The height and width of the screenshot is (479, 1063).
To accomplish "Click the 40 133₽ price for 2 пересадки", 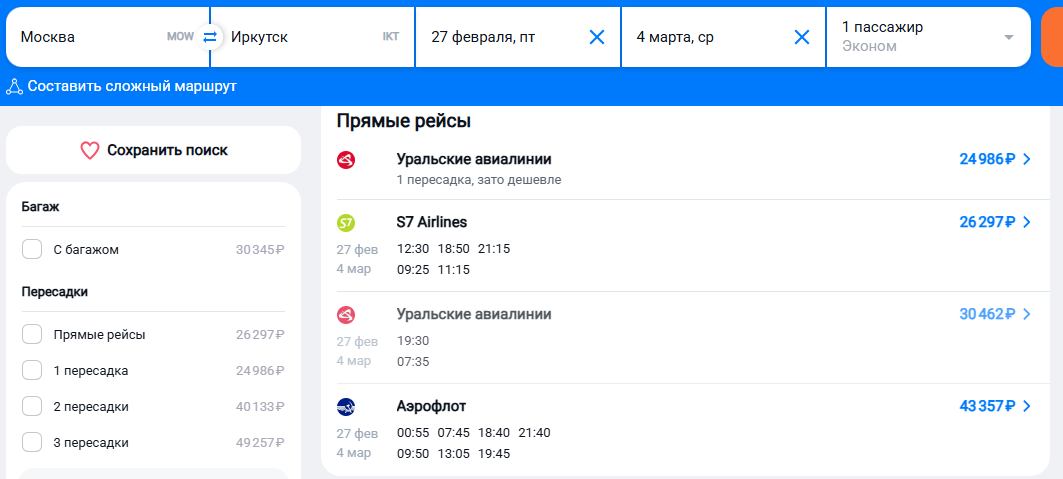I will [260, 407].
